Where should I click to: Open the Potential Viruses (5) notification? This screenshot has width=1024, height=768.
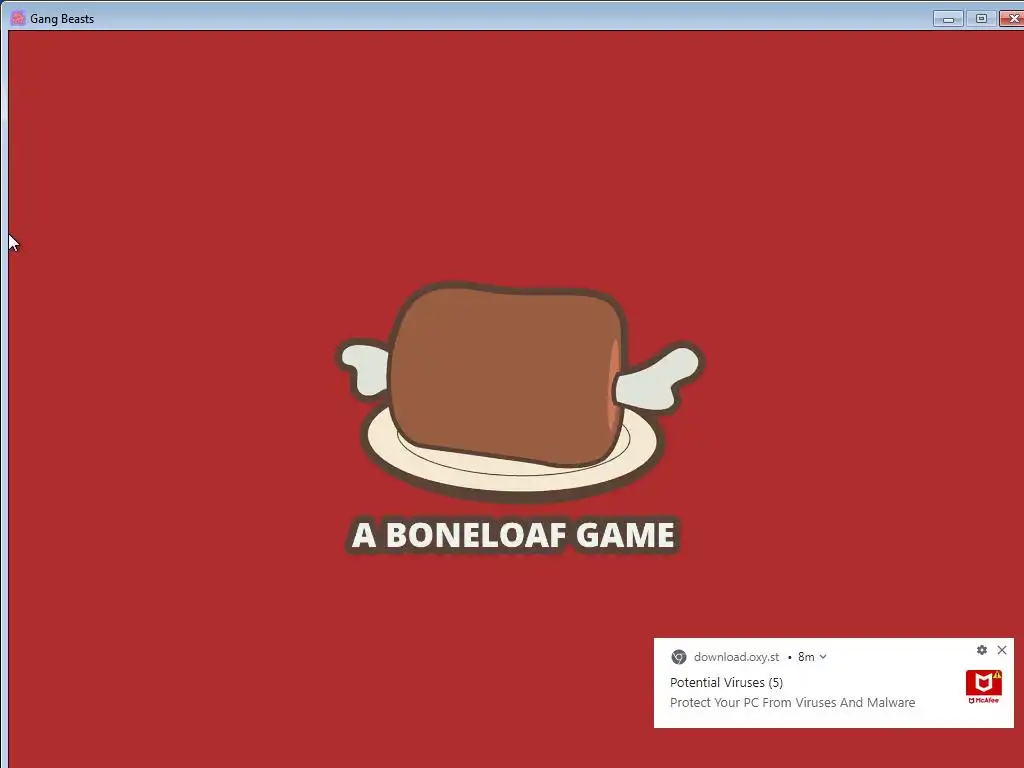(726, 682)
